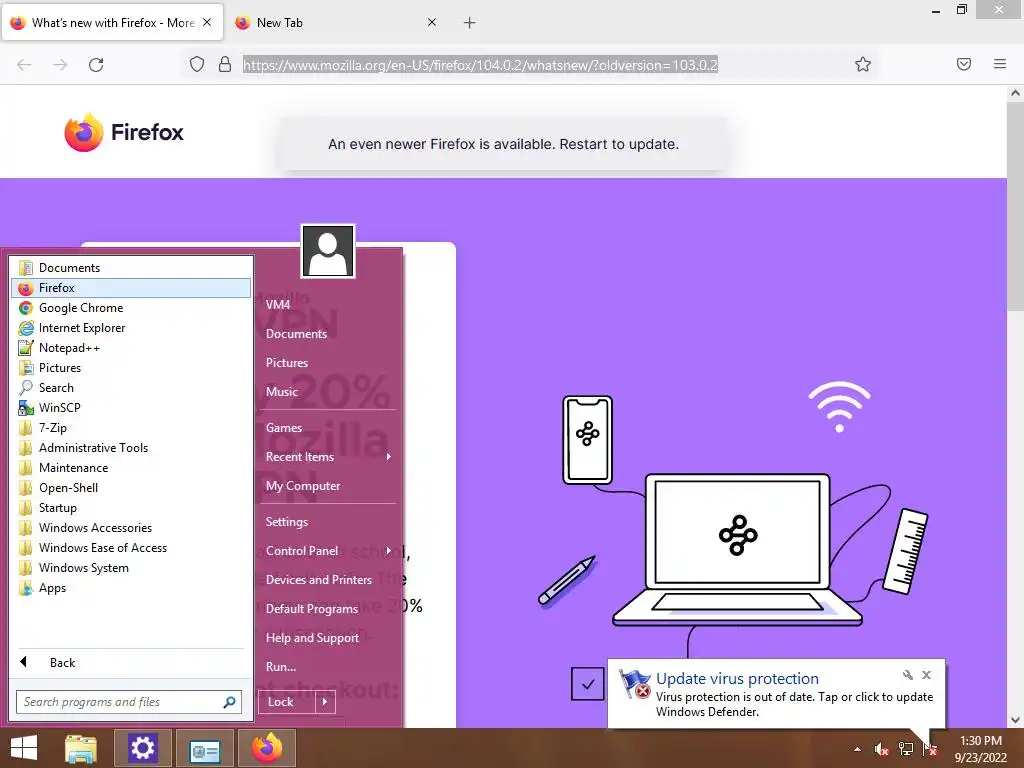
Task: Open the card-window app on taskbar
Action: [204, 748]
